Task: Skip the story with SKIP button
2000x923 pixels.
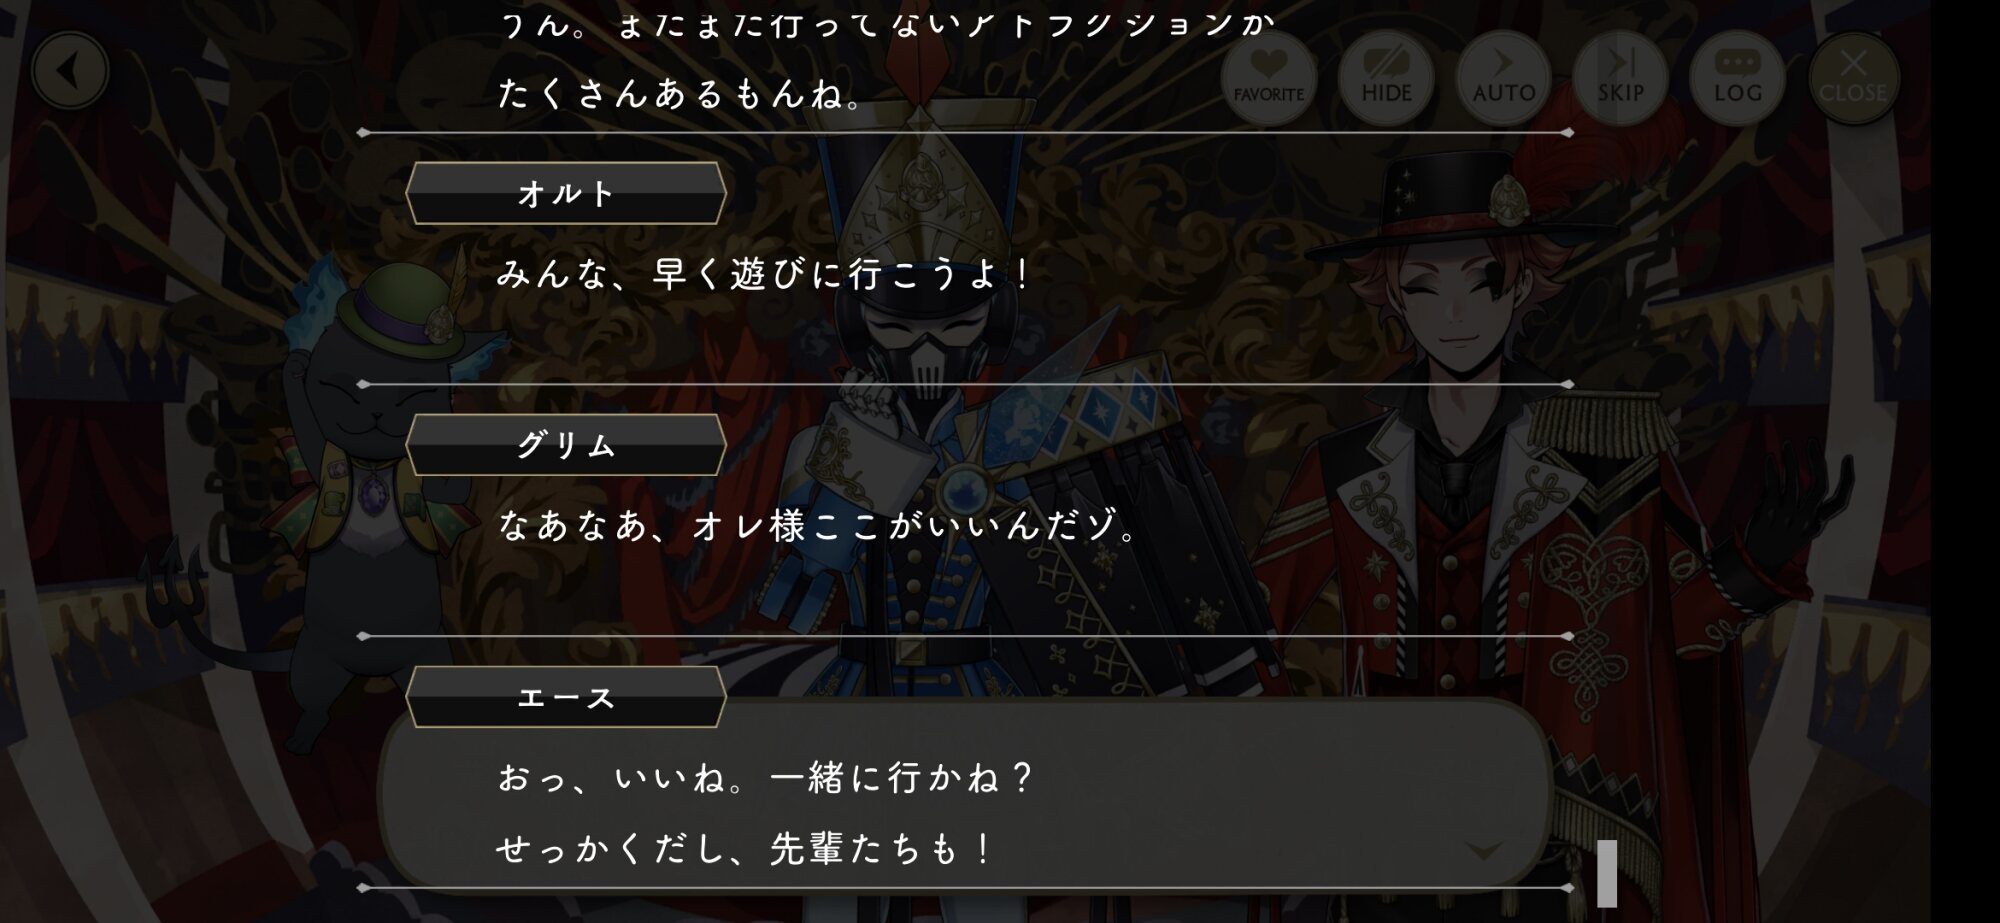Action: click(x=1620, y=77)
